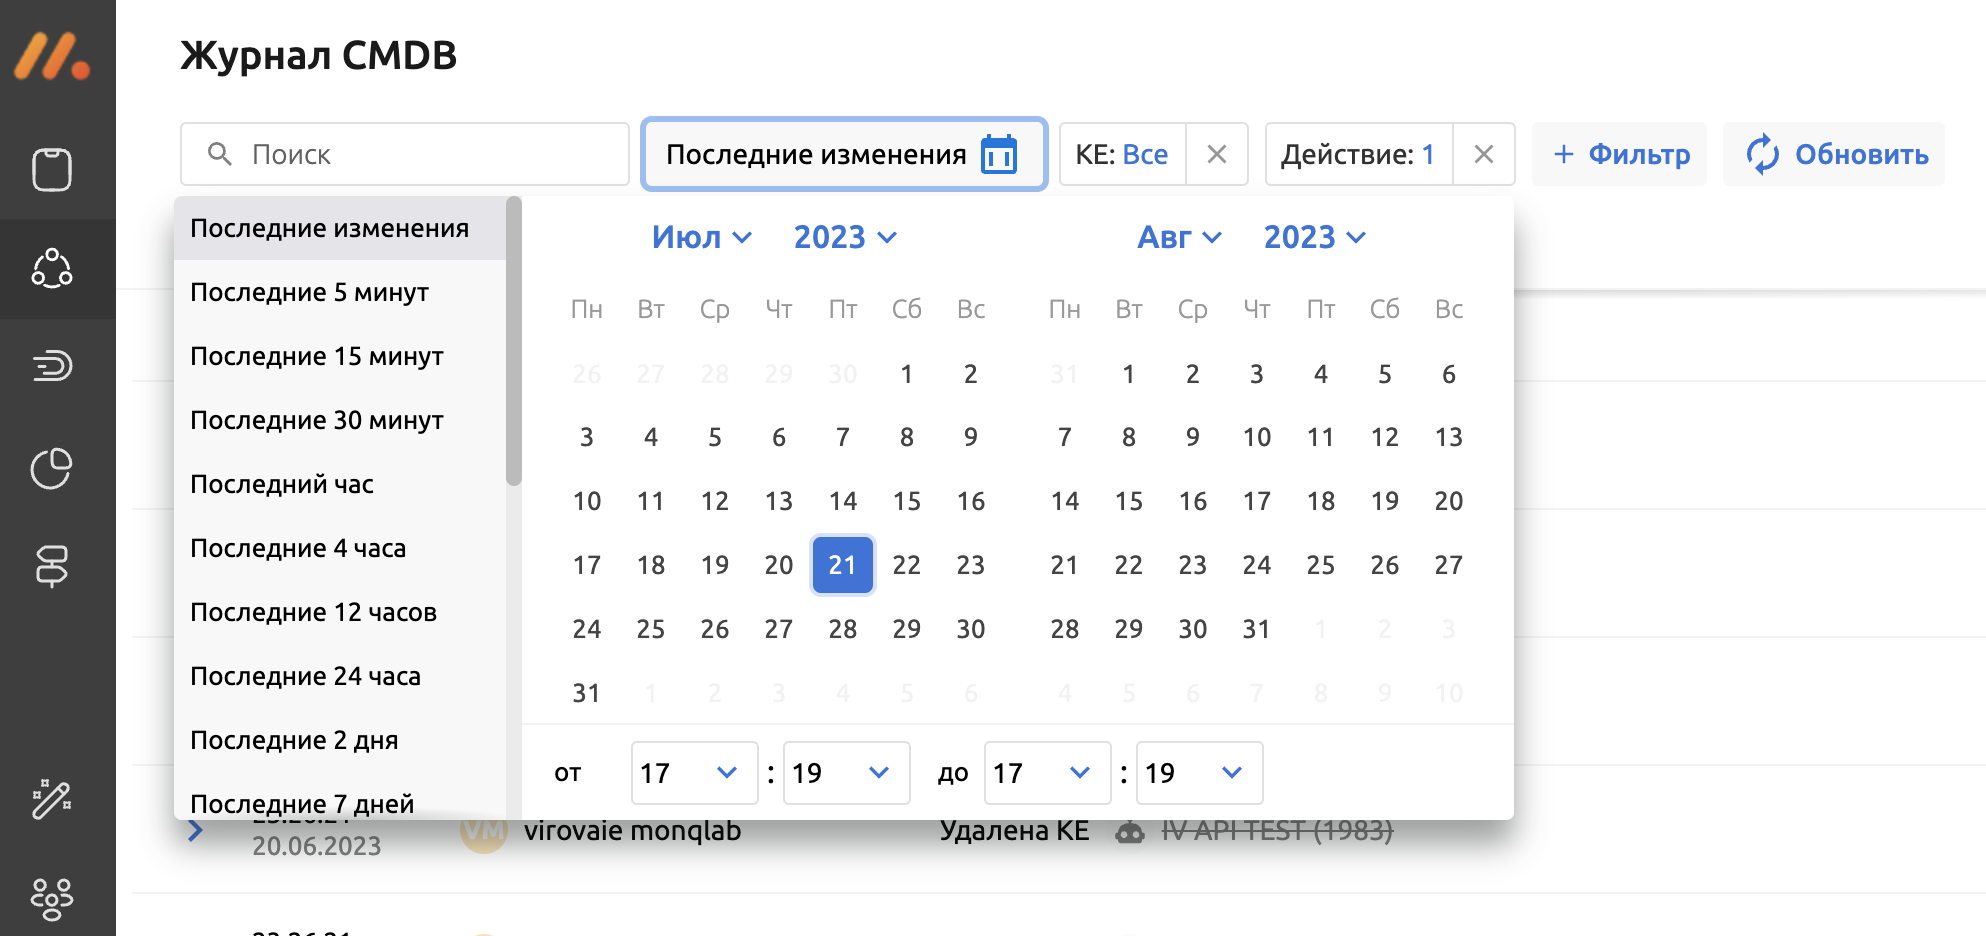Open the 'от' minutes dropdown
The height and width of the screenshot is (936, 1986).
coord(846,773)
